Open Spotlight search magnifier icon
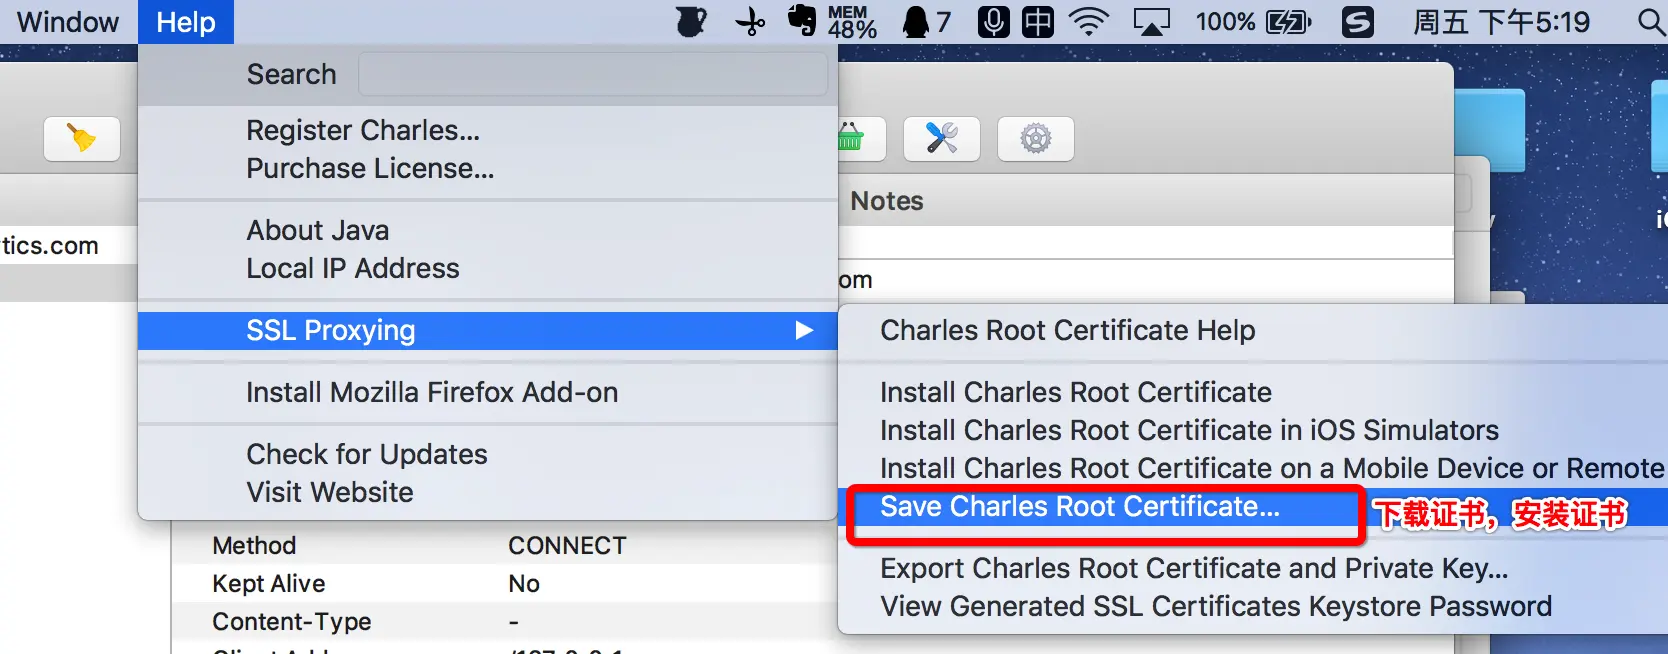This screenshot has width=1668, height=654. pyautogui.click(x=1651, y=21)
